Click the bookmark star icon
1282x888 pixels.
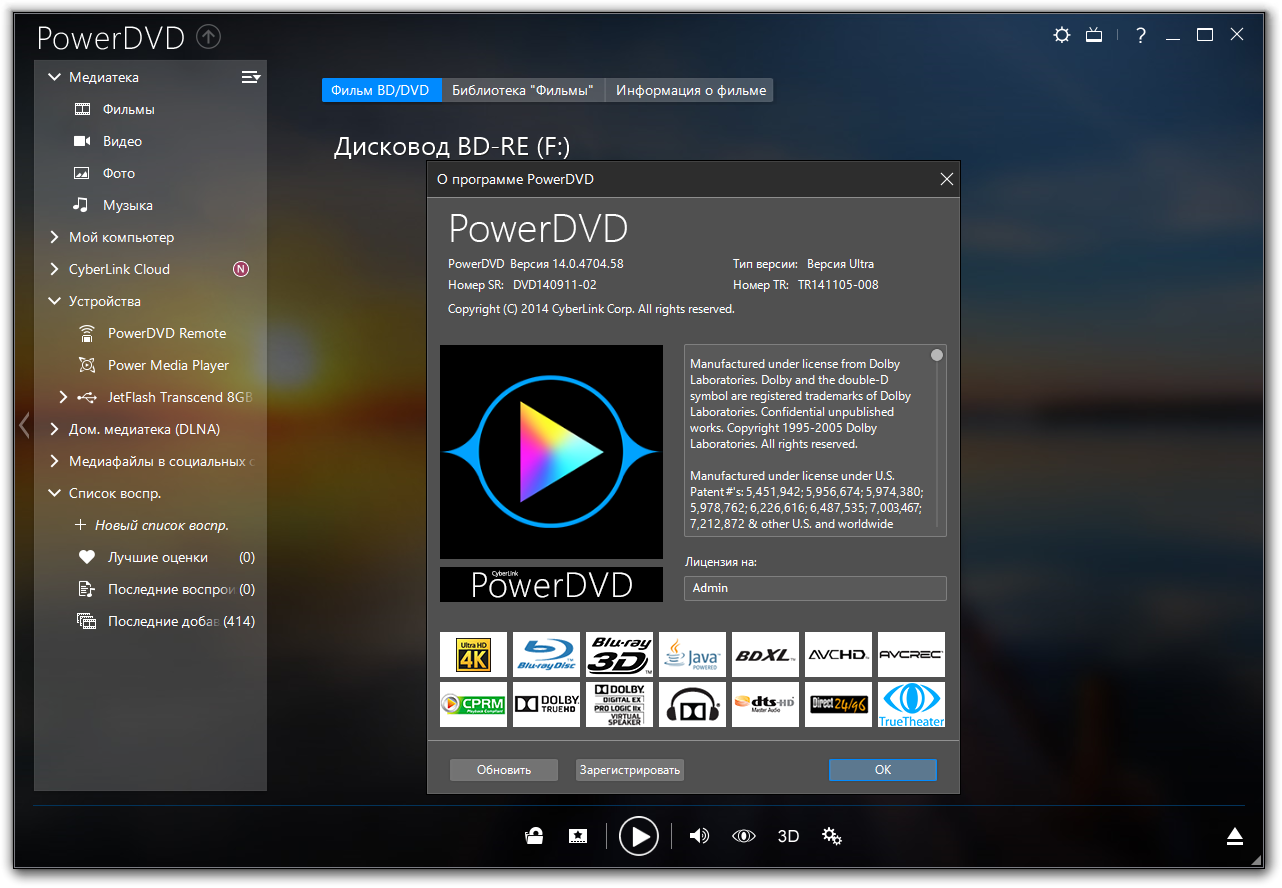pos(577,836)
